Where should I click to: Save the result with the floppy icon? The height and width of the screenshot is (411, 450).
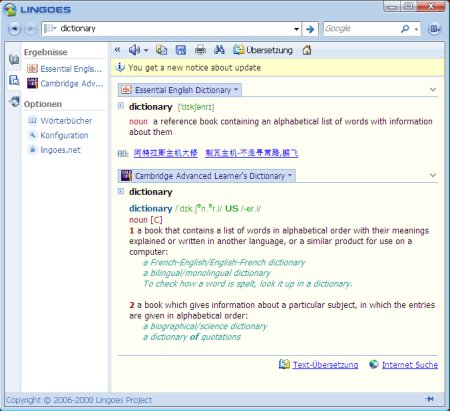coord(181,50)
